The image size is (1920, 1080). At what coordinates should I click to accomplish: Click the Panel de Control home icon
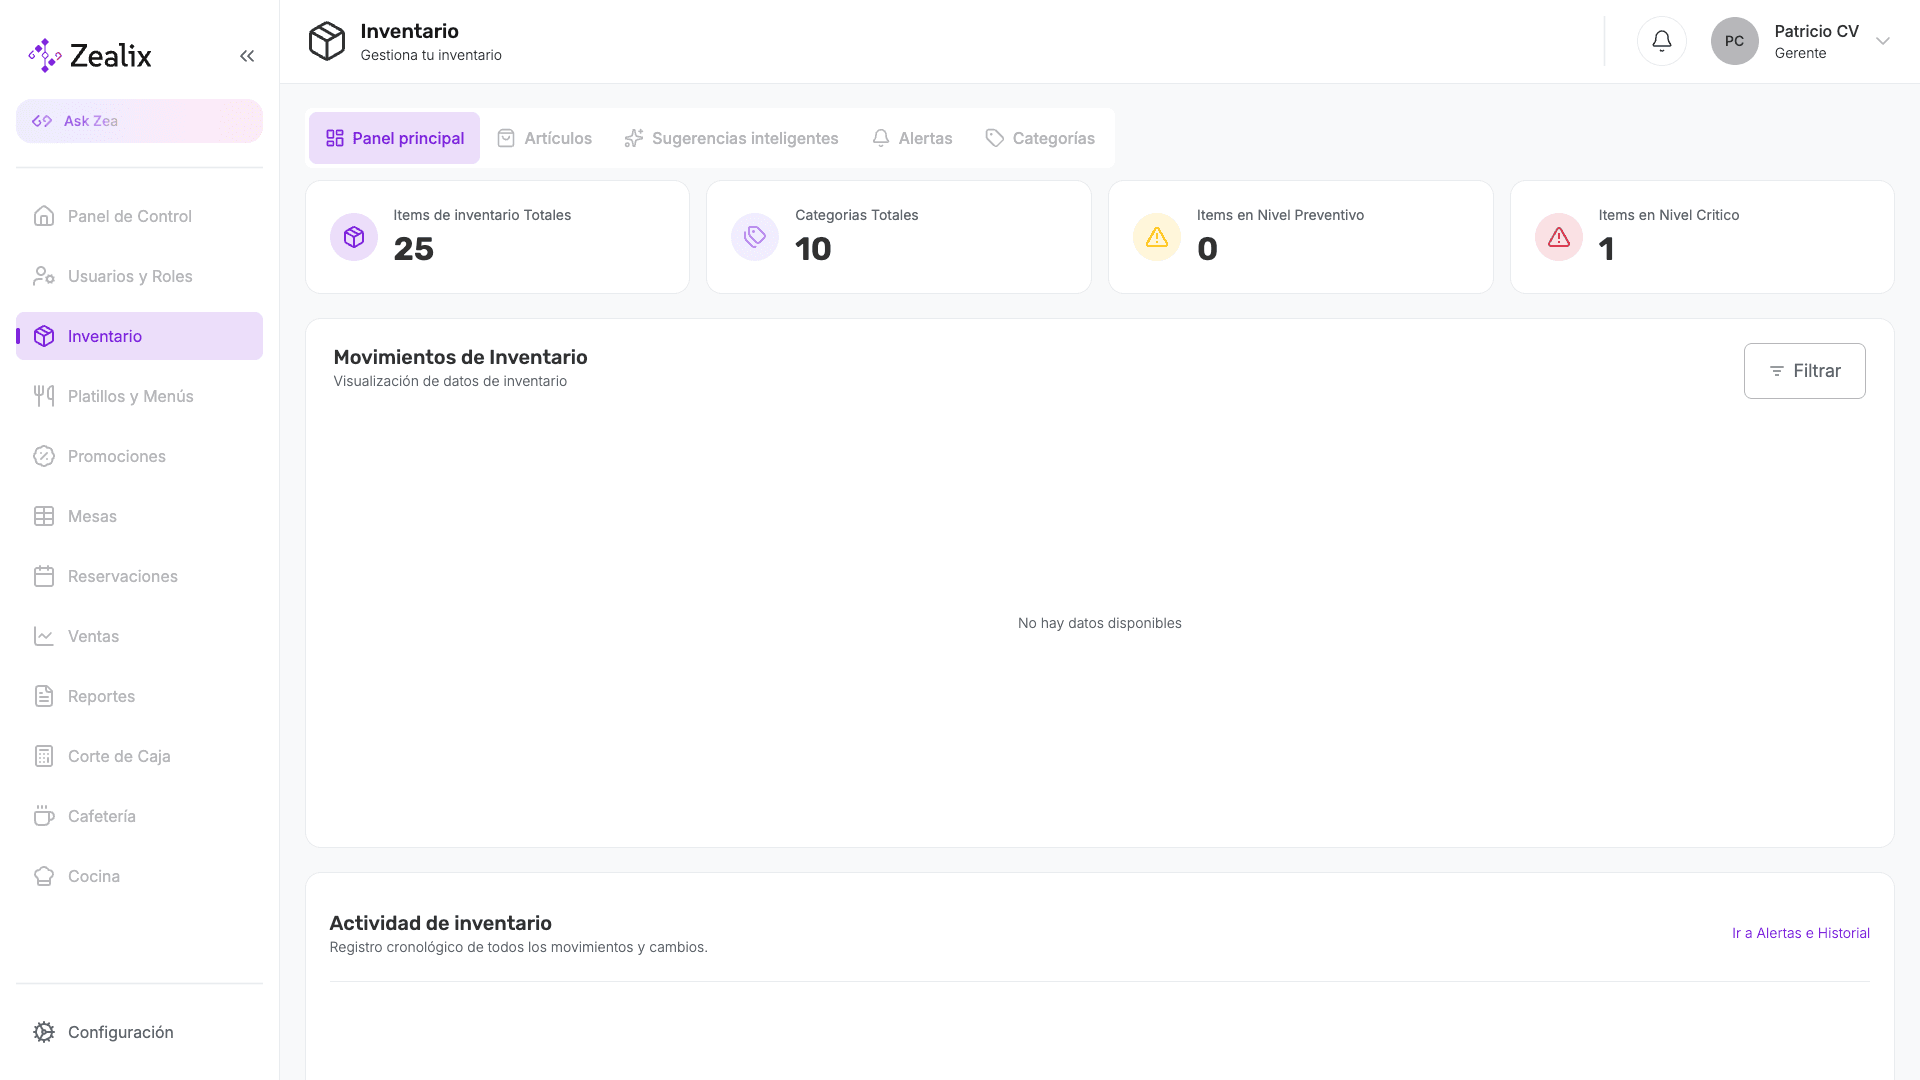click(44, 216)
